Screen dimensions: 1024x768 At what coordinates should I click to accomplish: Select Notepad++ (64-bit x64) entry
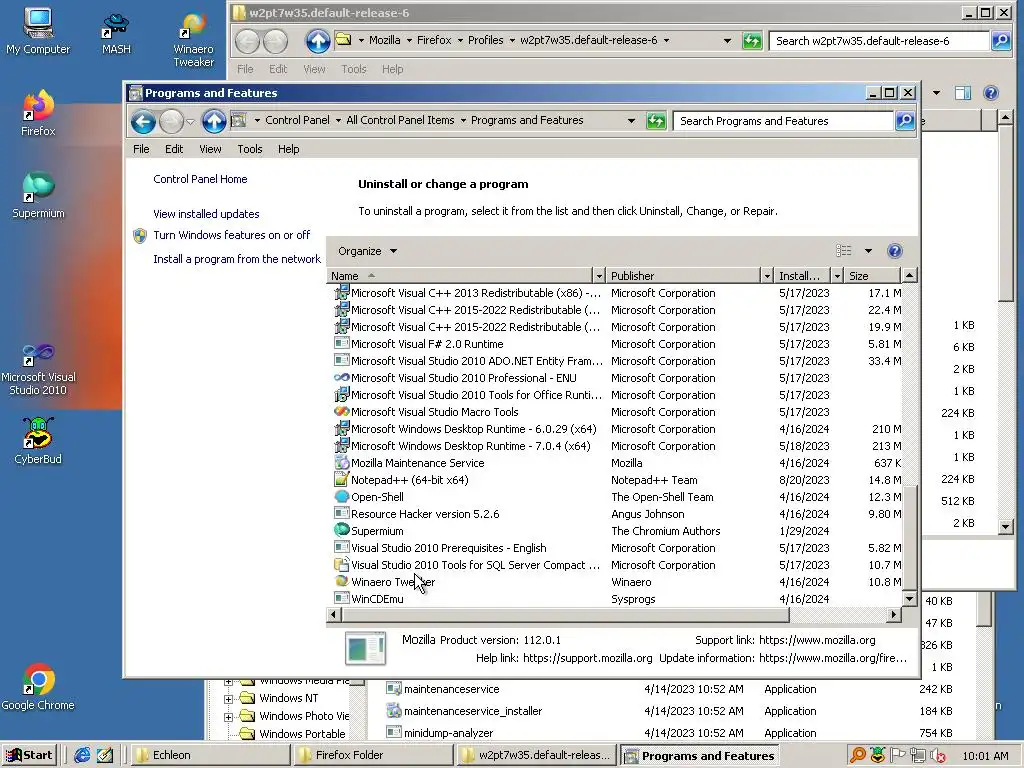tap(409, 480)
